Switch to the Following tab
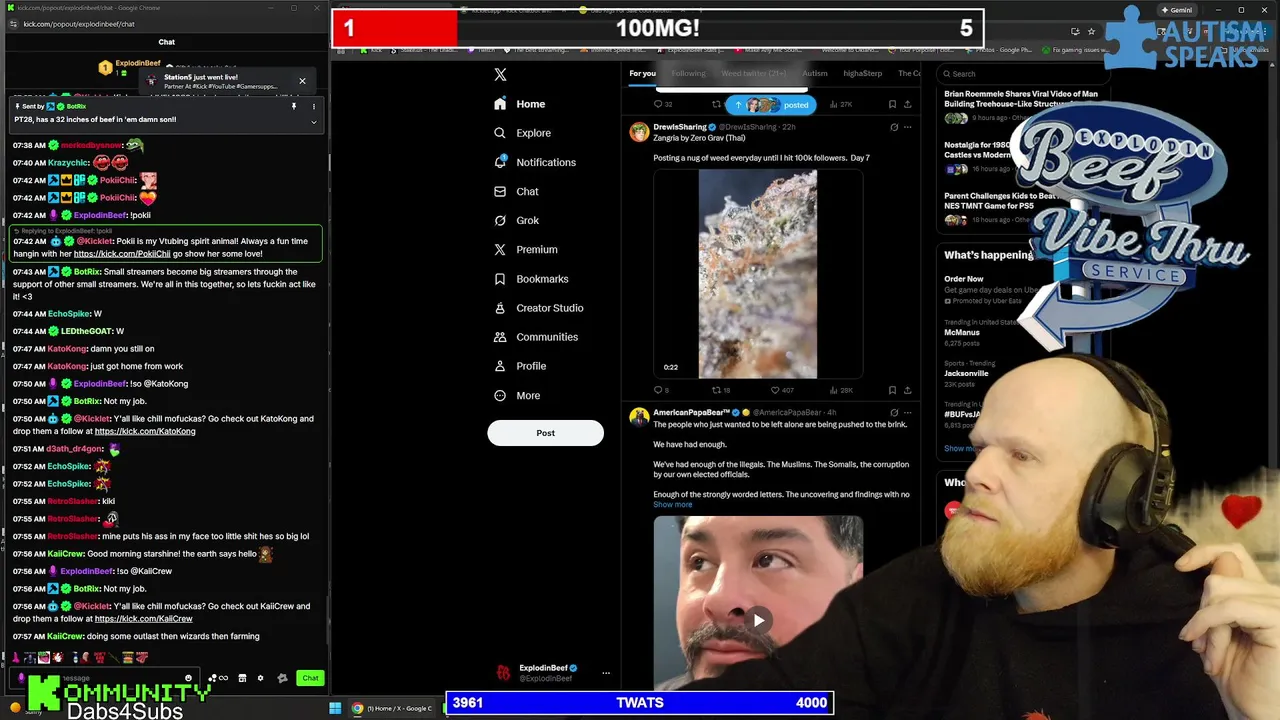Viewport: 1280px width, 720px height. [688, 73]
